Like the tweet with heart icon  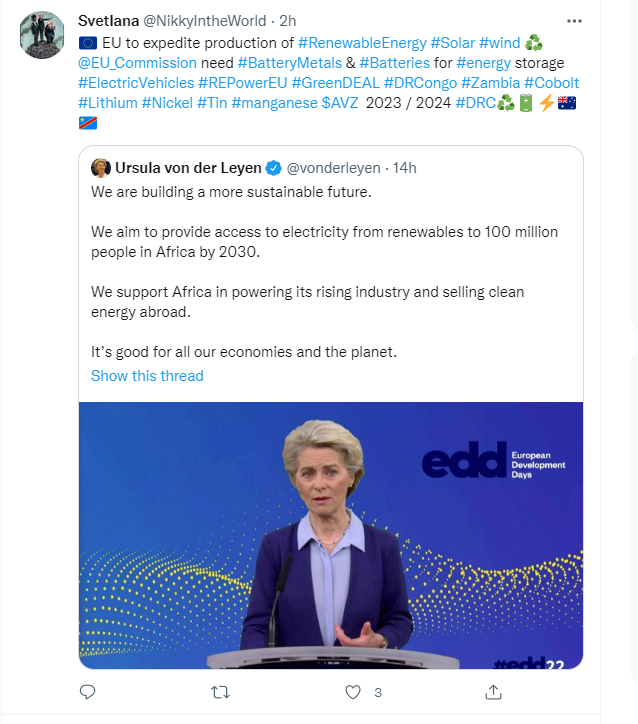(x=353, y=692)
